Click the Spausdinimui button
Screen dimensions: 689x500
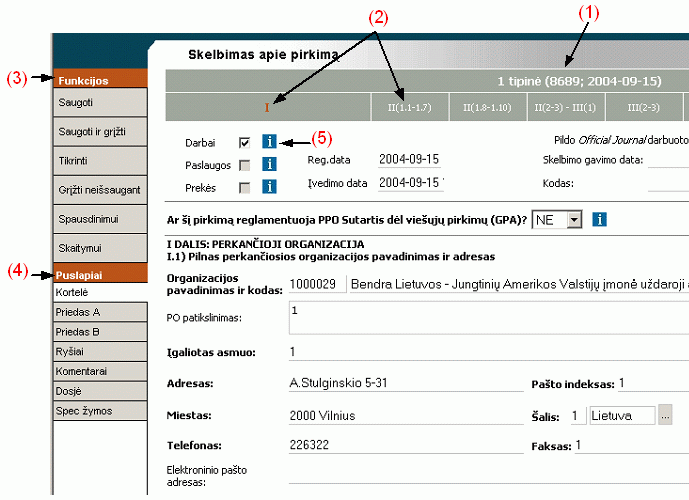[x=100, y=219]
